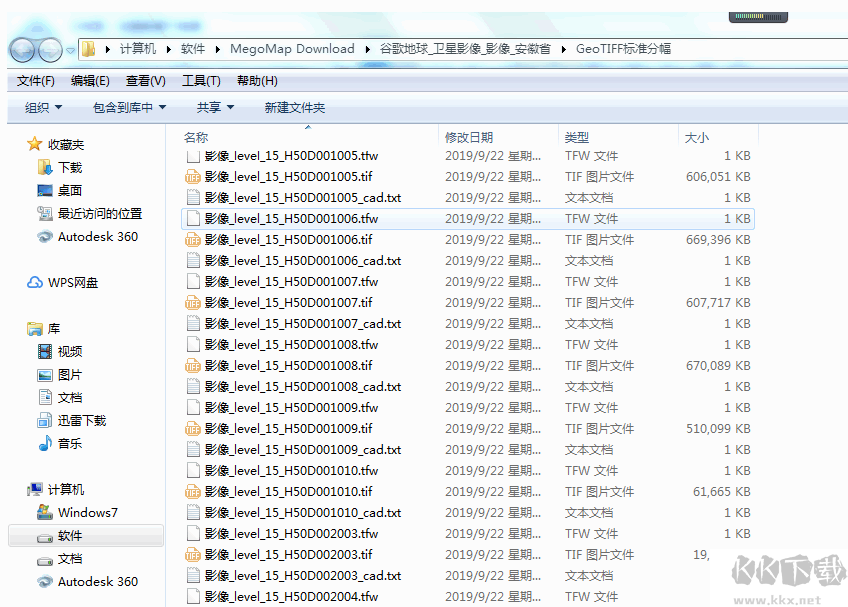Image resolution: width=848 pixels, height=607 pixels.
Task: Open 最近访问的位置 in the sidebar
Action: click(x=90, y=214)
